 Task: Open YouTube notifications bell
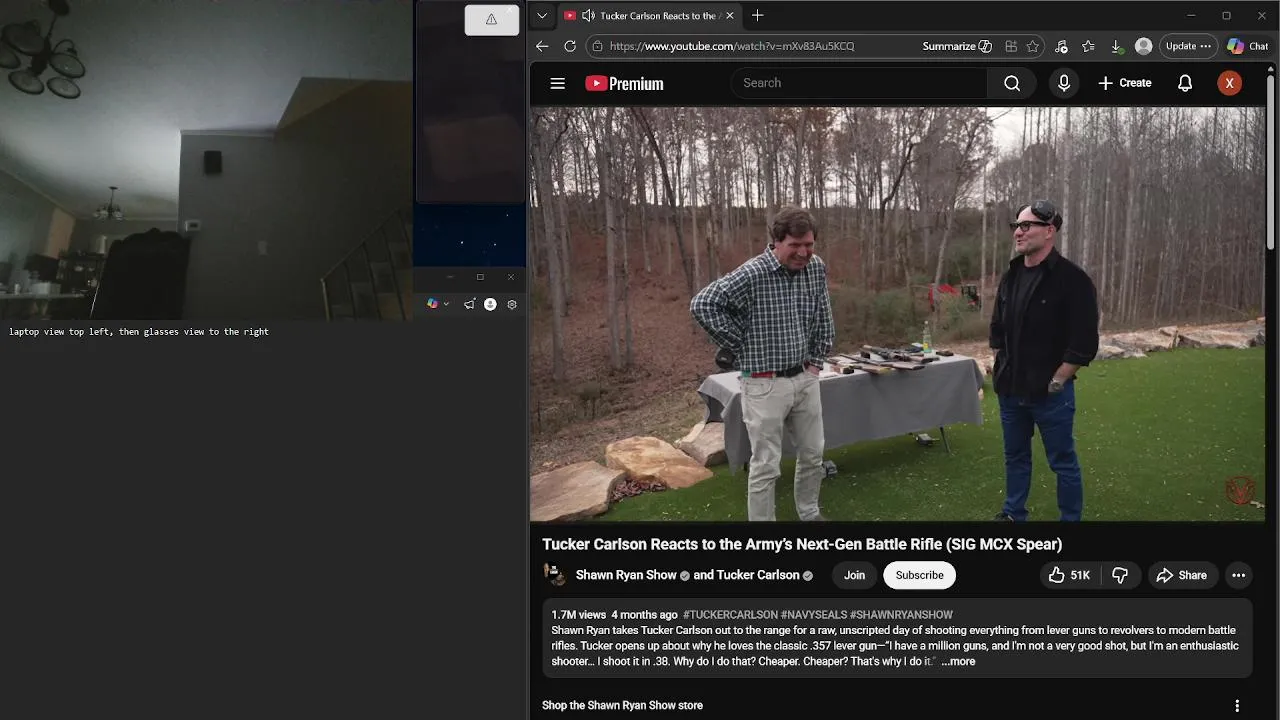coord(1185,83)
